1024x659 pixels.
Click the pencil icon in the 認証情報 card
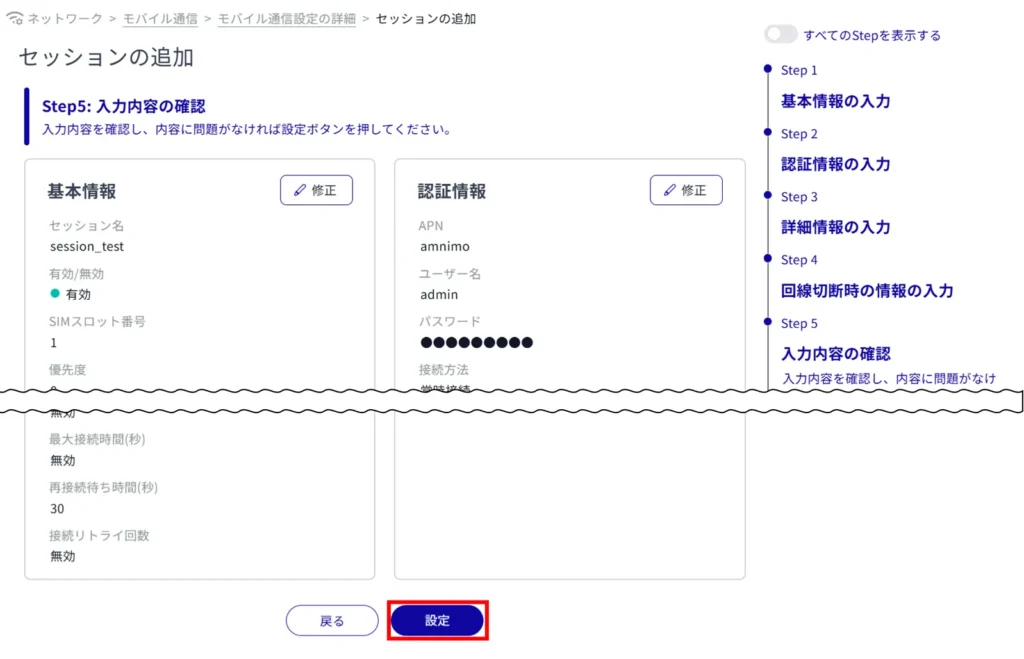point(670,190)
